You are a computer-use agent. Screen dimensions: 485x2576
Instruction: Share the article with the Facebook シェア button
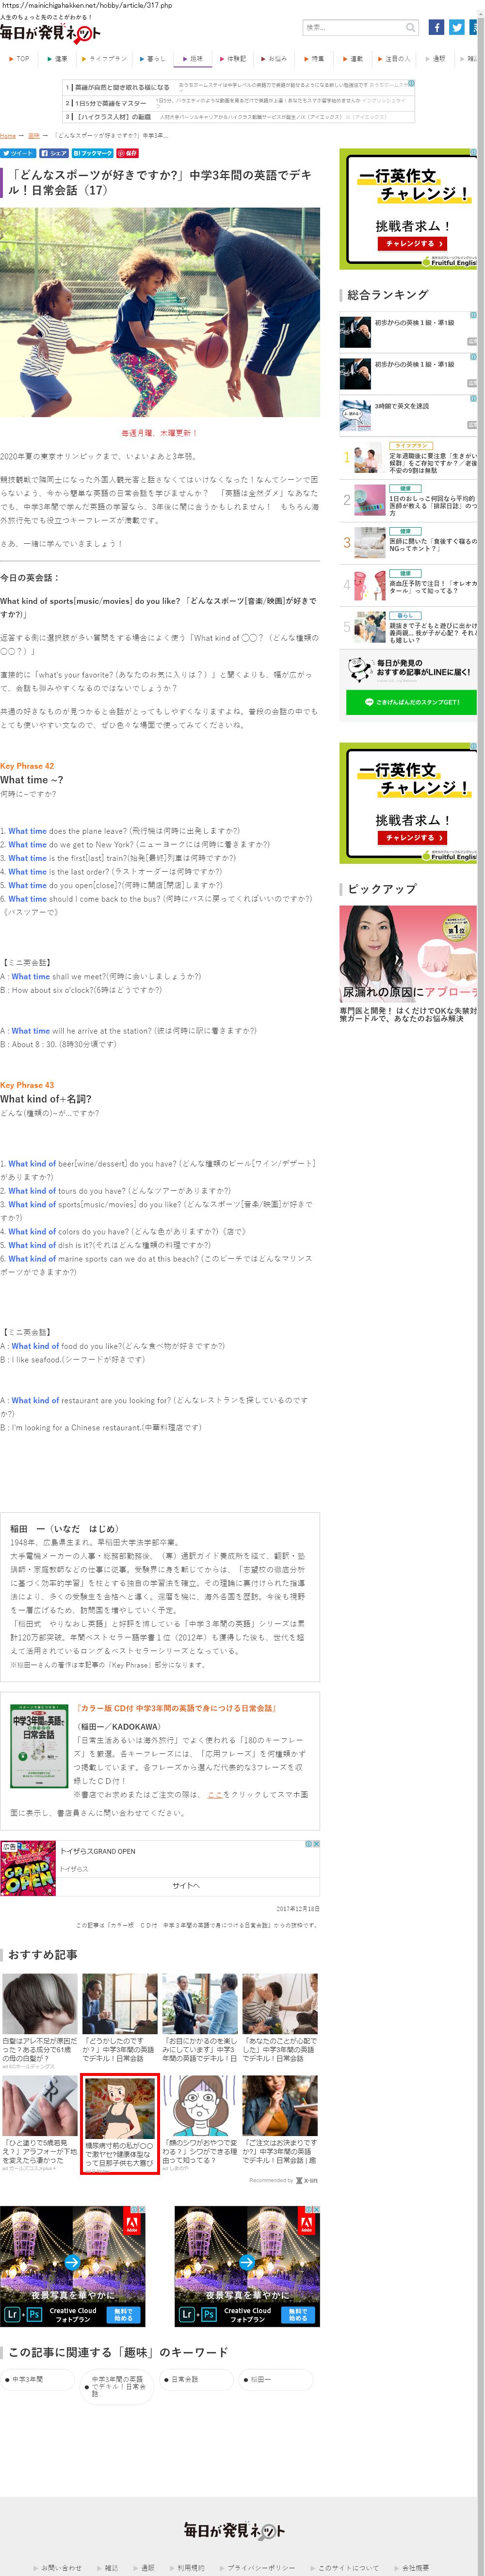(54, 153)
